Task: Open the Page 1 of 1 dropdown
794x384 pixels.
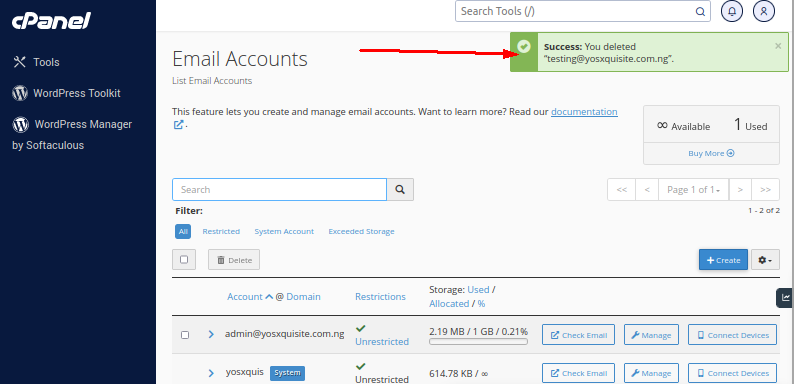Action: (x=693, y=190)
